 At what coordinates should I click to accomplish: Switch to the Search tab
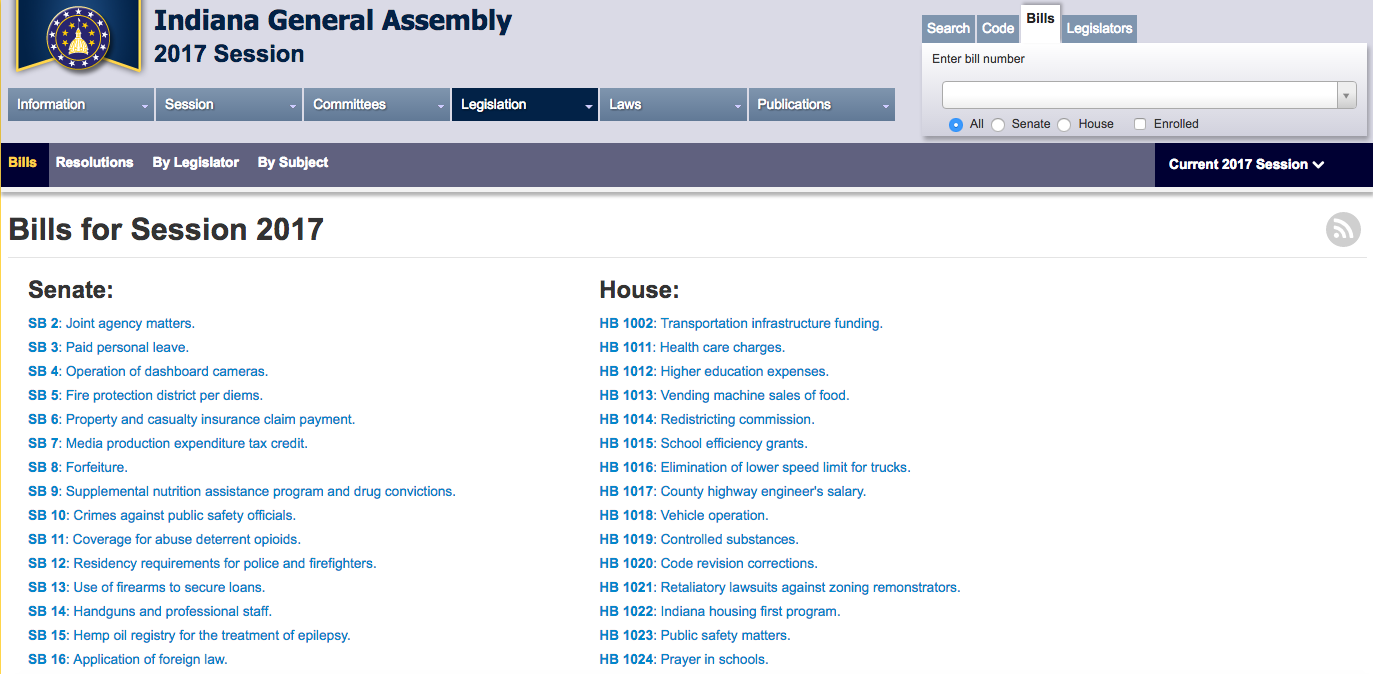[x=948, y=29]
